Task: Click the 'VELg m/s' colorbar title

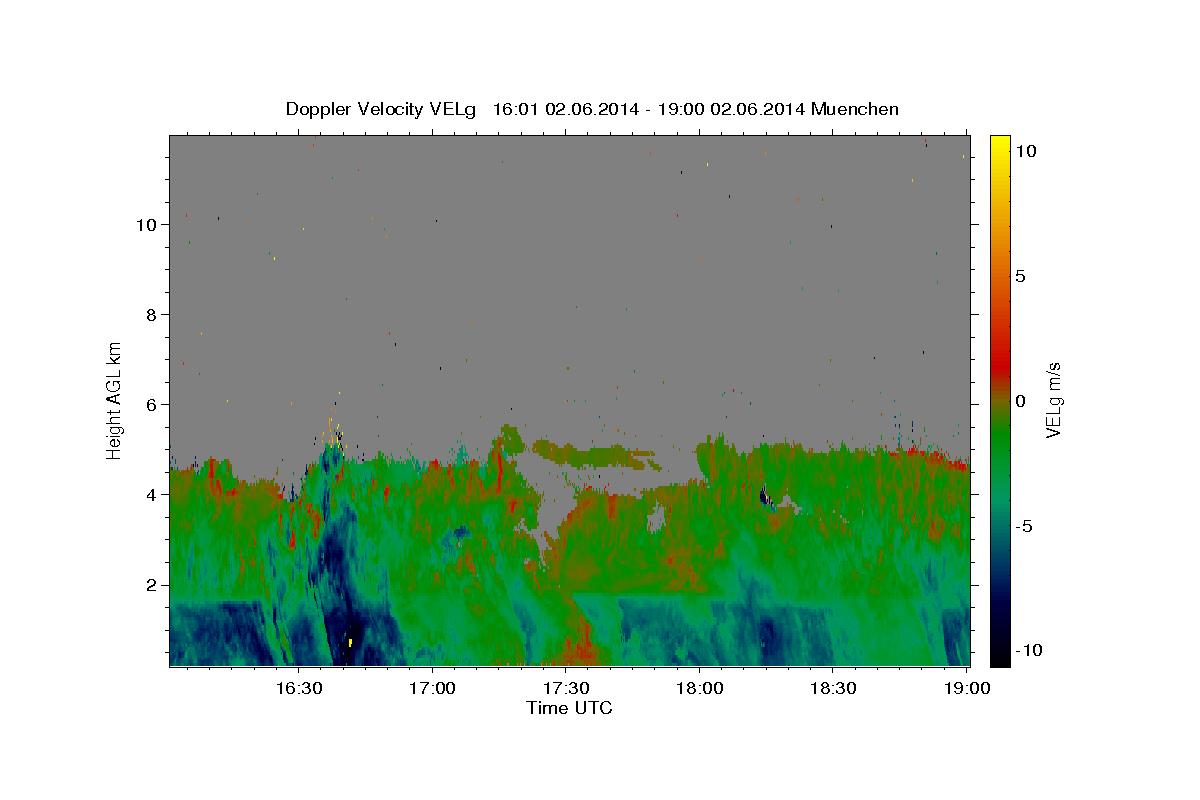Action: pyautogui.click(x=1054, y=400)
